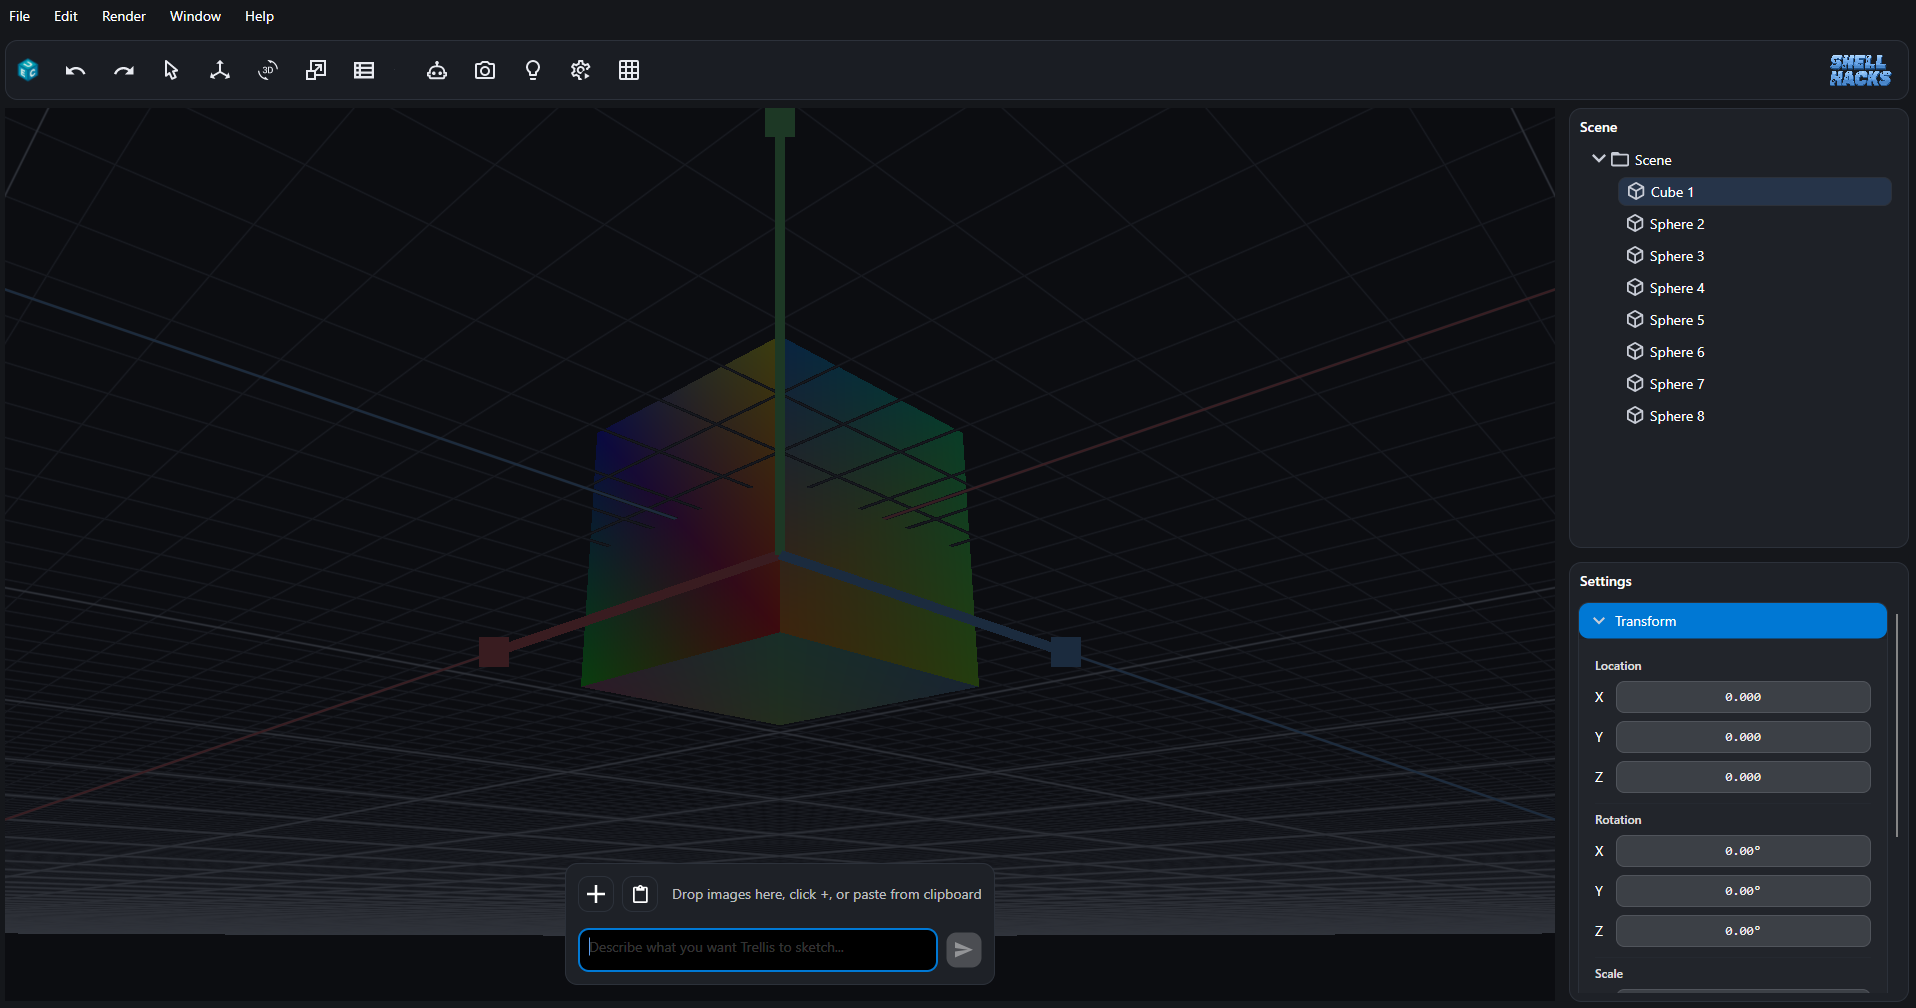The width and height of the screenshot is (1916, 1008).
Task: Collapse the Transform section in Settings
Action: pyautogui.click(x=1597, y=620)
